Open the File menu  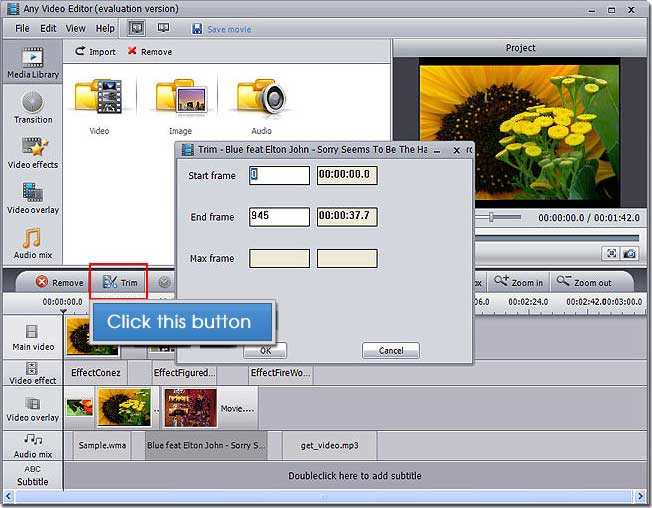pos(22,29)
